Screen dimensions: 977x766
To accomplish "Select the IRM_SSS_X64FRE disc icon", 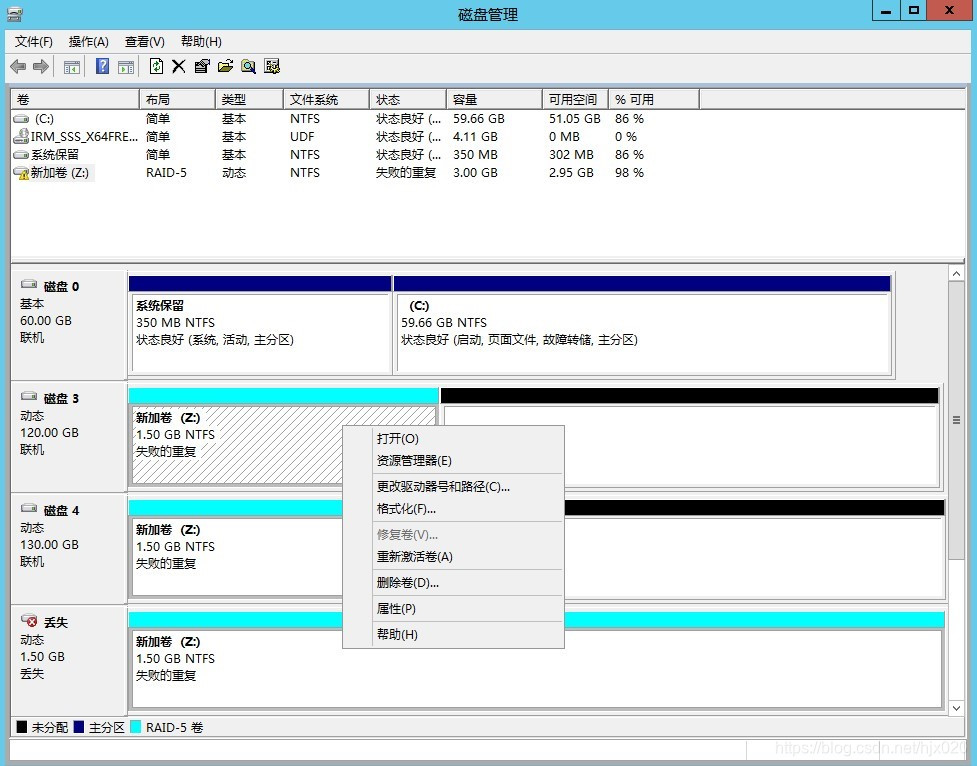I will point(21,136).
